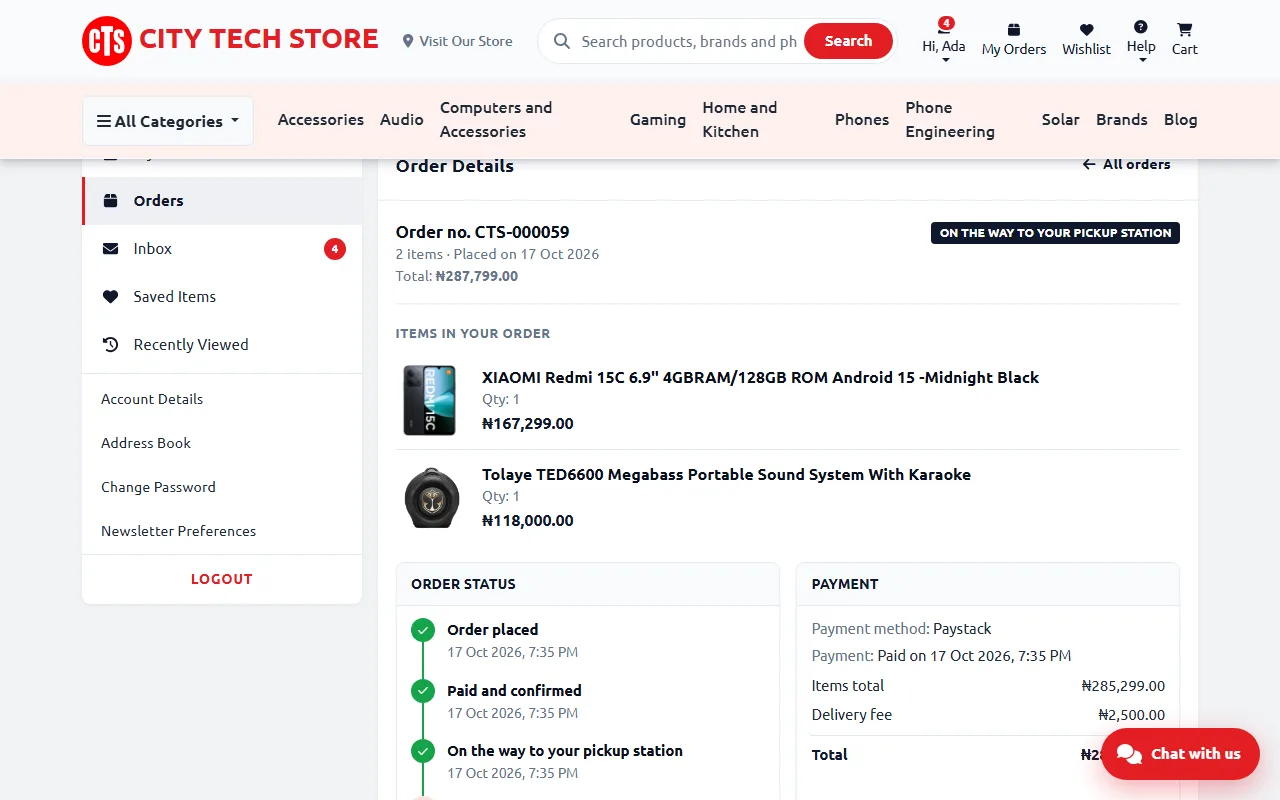The image size is (1280, 800).
Task: Click the red Search button
Action: tap(848, 41)
